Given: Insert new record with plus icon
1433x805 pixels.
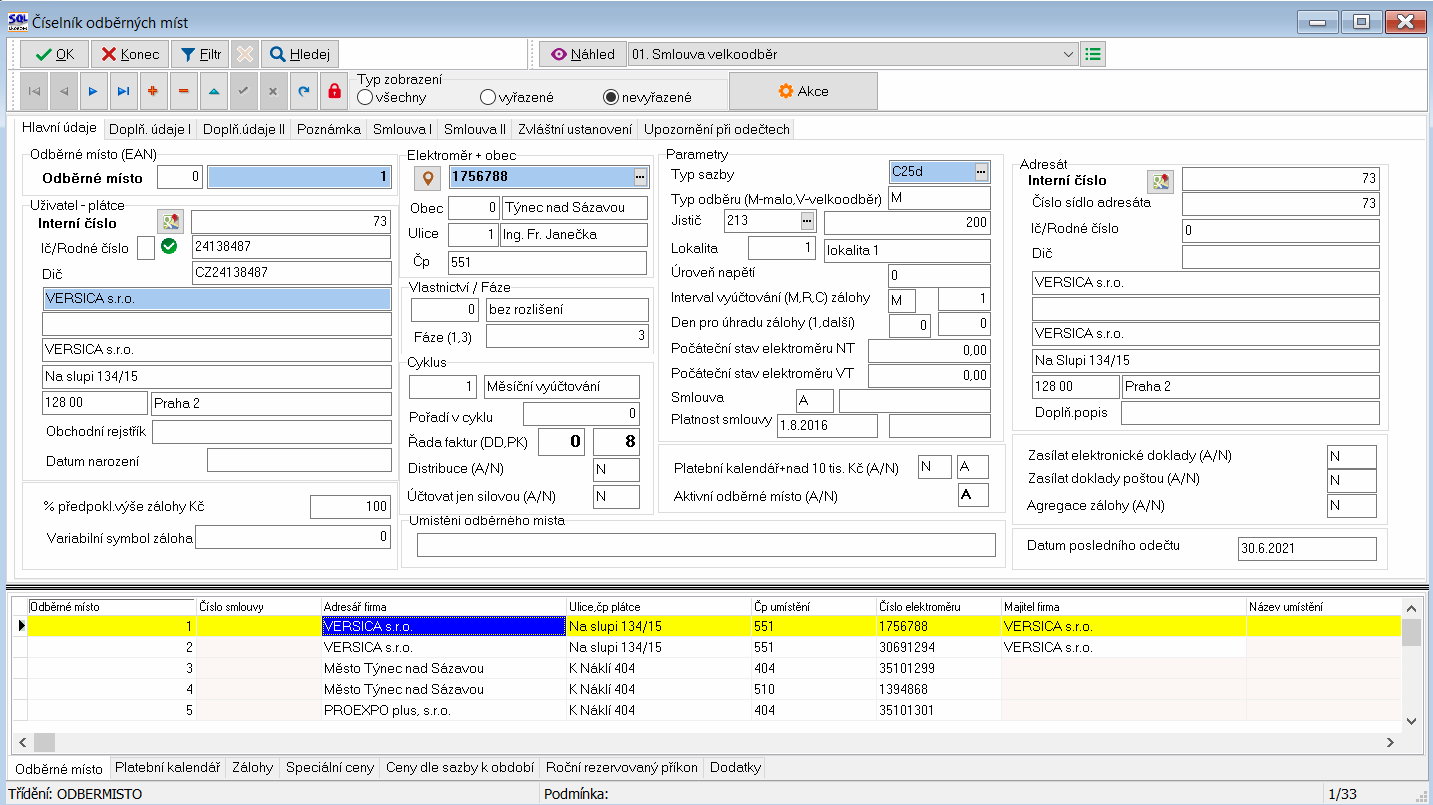Looking at the screenshot, I should point(153,91).
